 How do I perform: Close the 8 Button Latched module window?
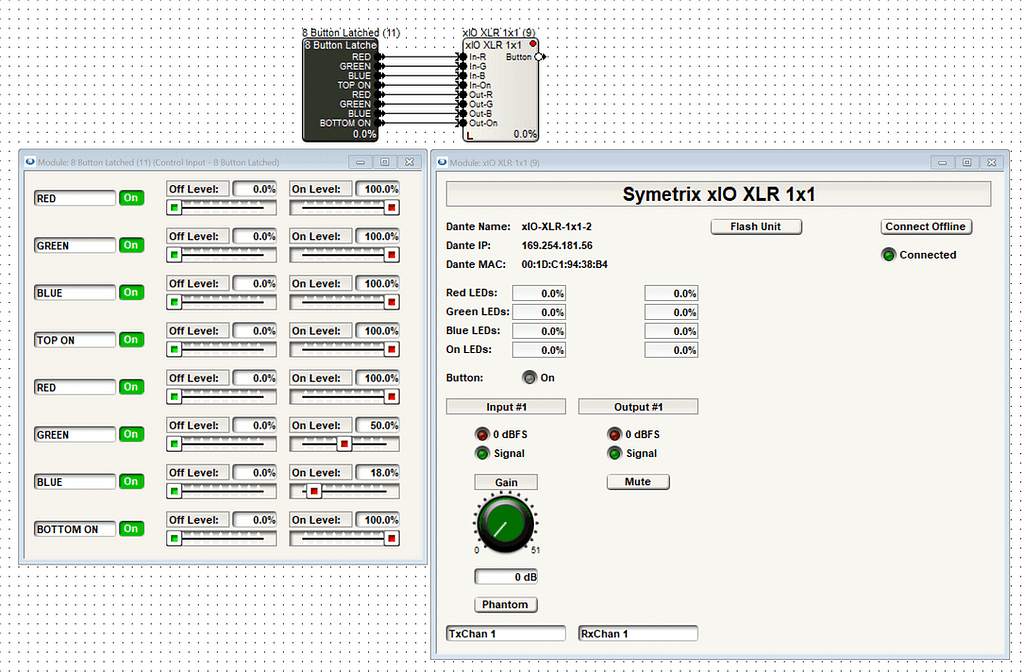pos(409,162)
